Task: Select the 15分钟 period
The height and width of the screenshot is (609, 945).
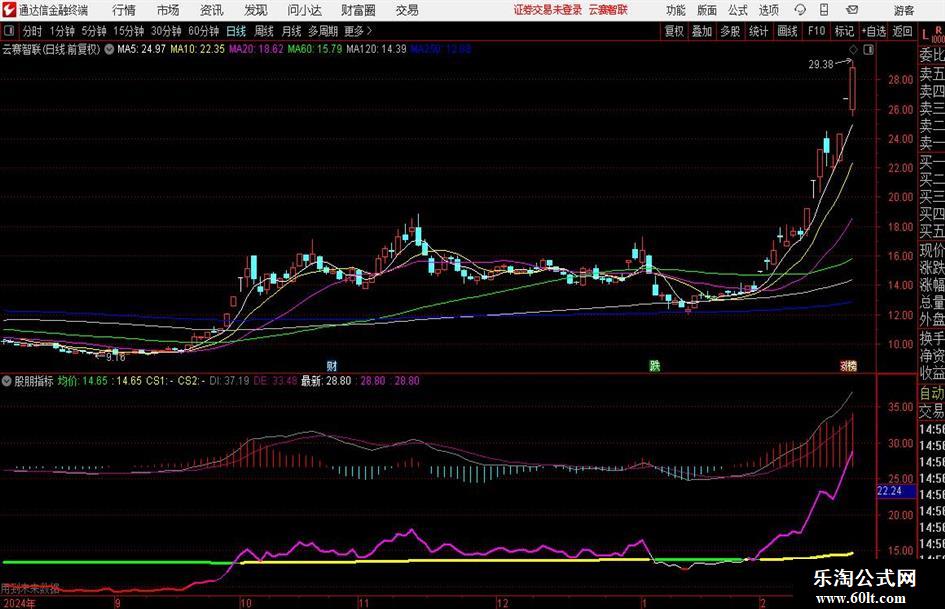Action: 128,31
